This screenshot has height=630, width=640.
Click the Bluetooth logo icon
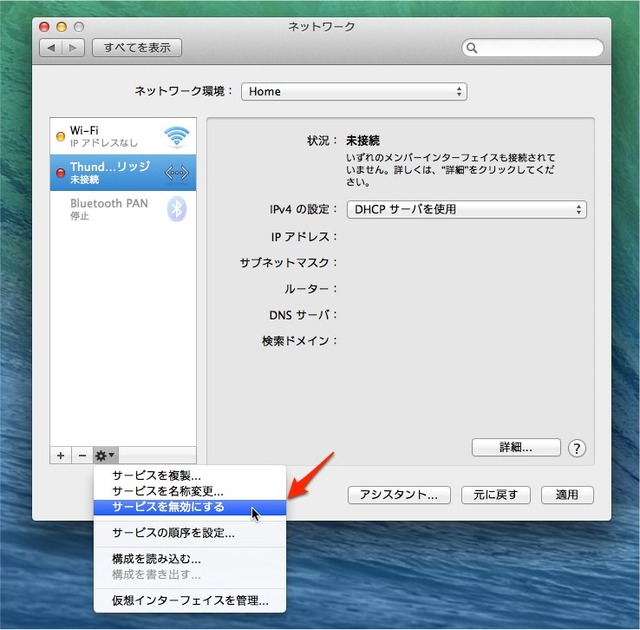176,209
